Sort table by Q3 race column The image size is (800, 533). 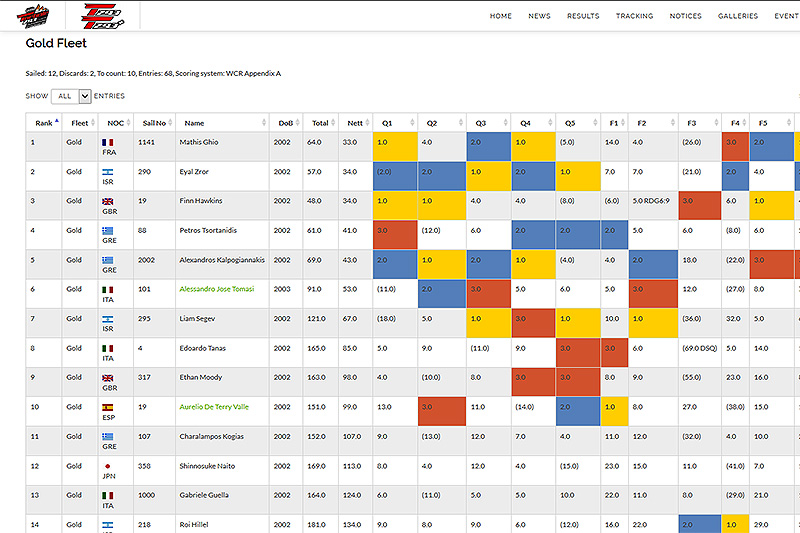click(489, 123)
